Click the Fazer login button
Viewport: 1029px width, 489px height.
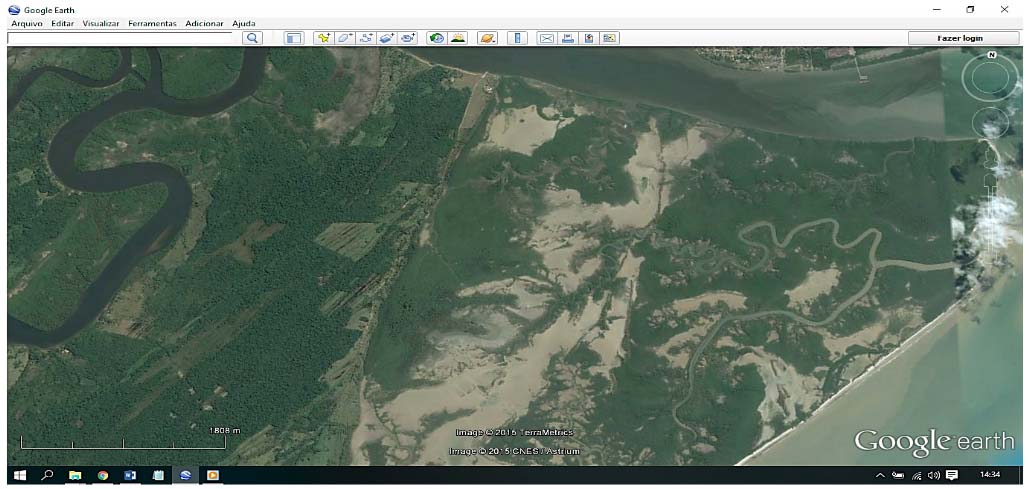(x=962, y=37)
